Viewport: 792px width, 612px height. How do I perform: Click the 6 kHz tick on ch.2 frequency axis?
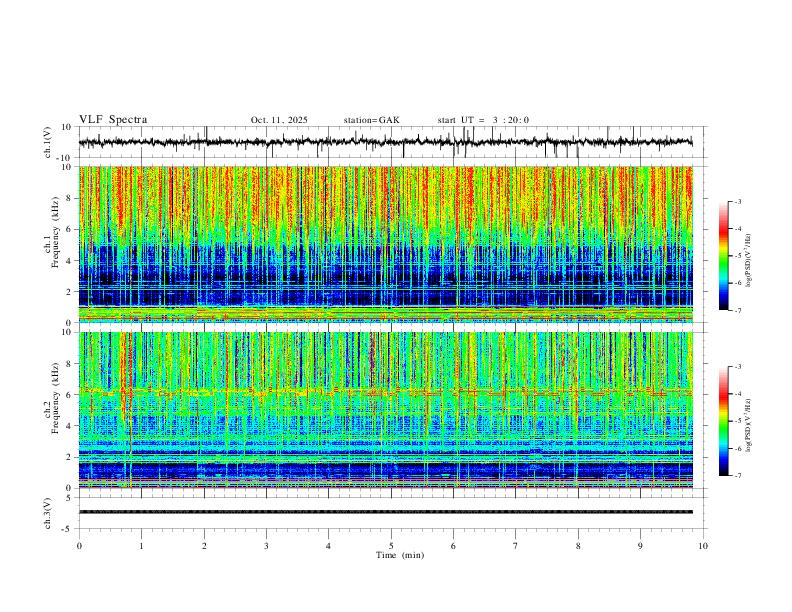coord(70,395)
